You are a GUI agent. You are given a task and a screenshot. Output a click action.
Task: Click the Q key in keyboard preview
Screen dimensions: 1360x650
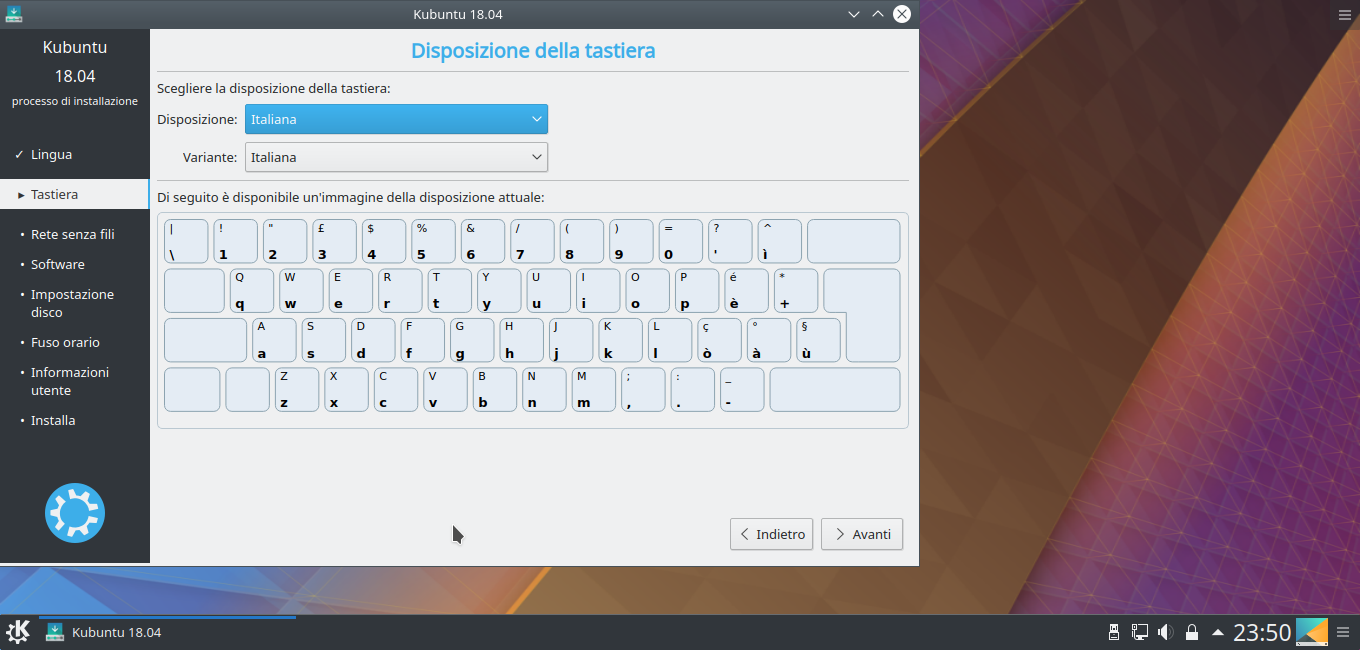click(x=252, y=291)
